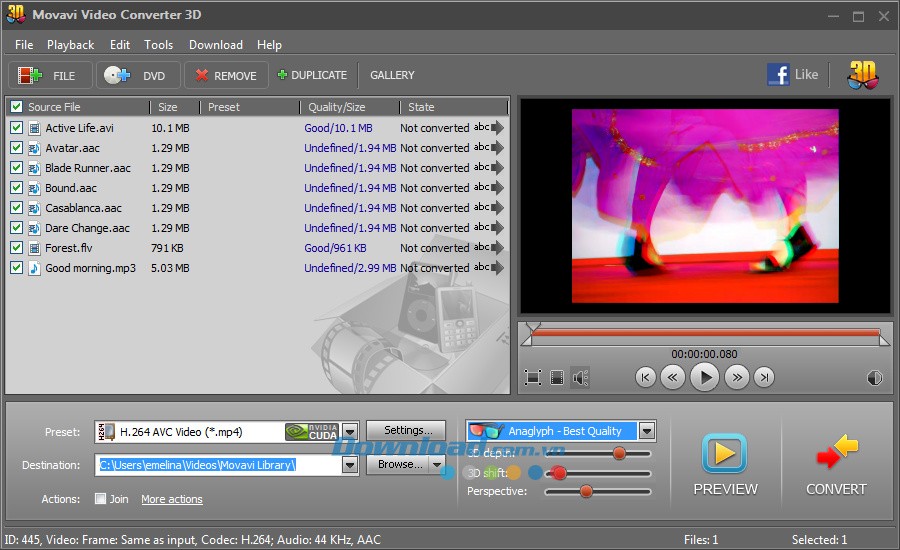Click the REMOVE button with red X
The width and height of the screenshot is (900, 550).
pyautogui.click(x=226, y=75)
